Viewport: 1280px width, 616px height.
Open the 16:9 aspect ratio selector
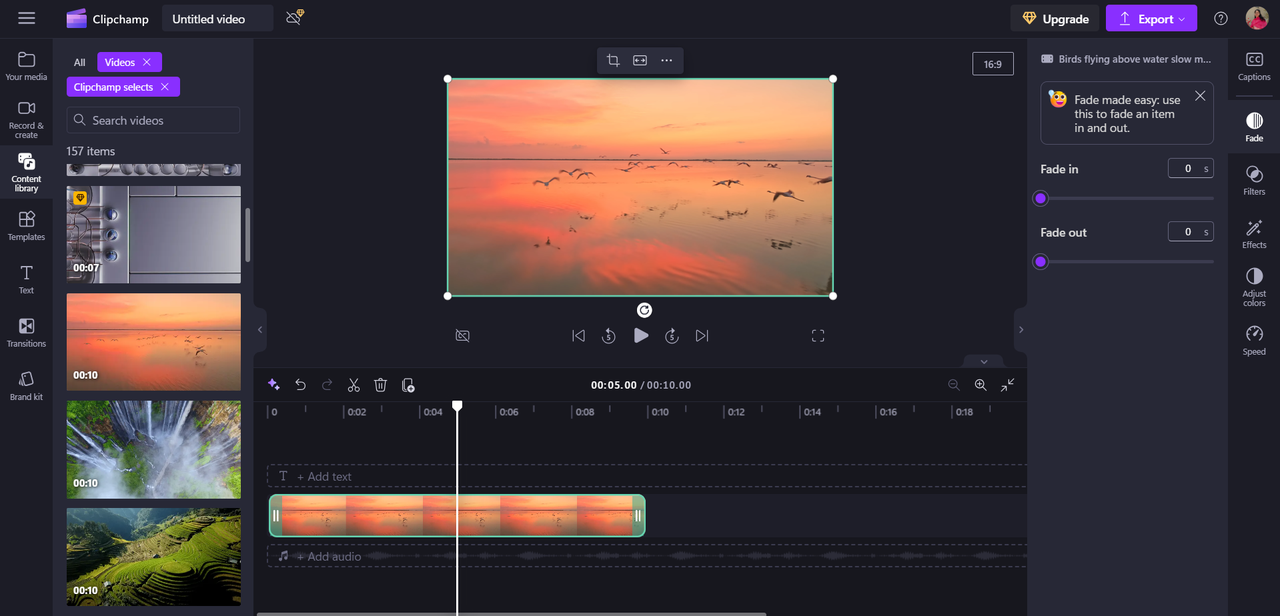992,63
